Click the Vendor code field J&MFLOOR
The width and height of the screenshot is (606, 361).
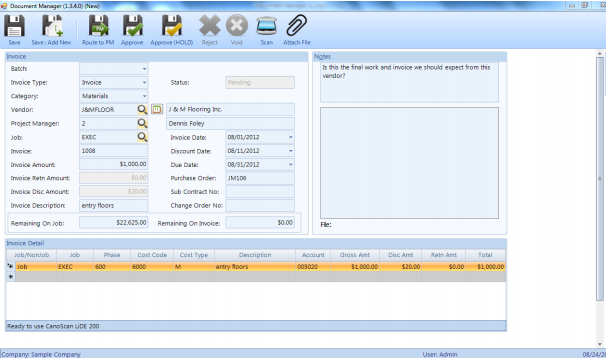click(109, 110)
